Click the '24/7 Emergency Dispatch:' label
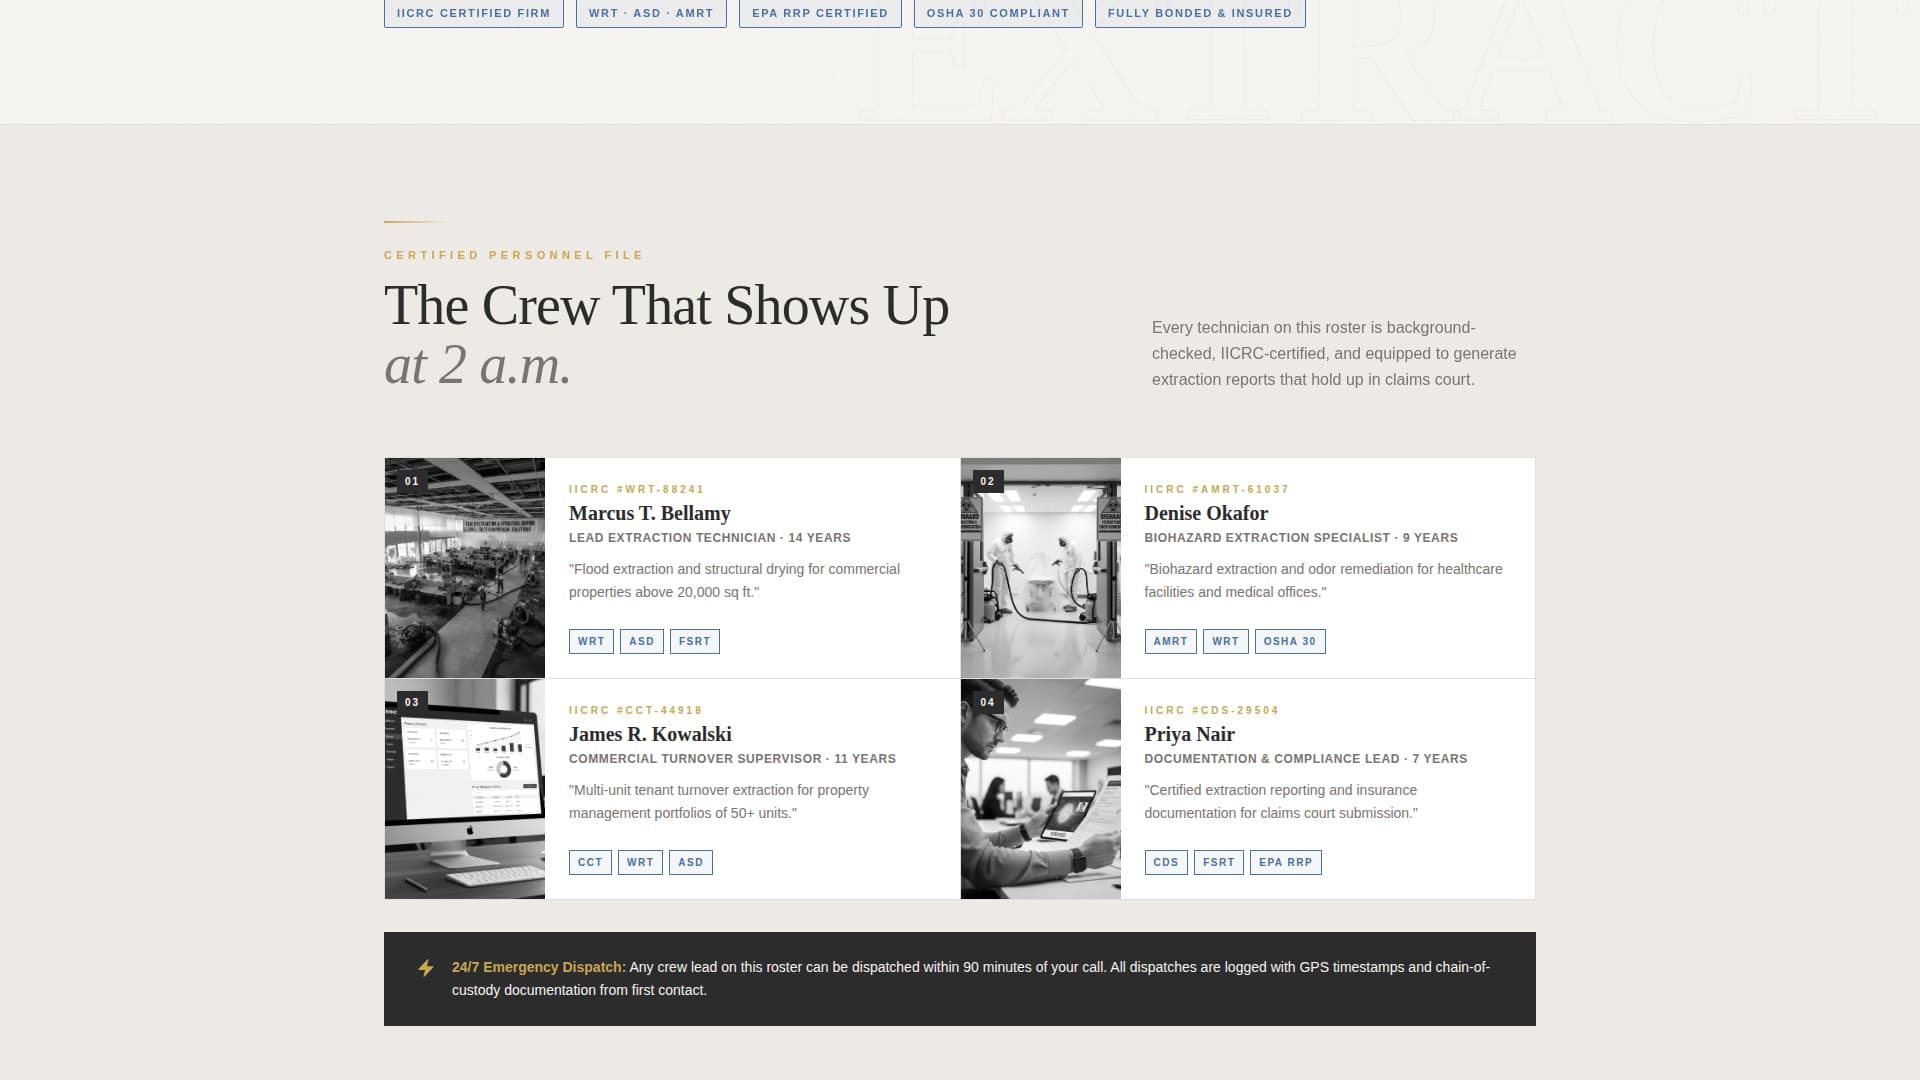1920x1080 pixels. pyautogui.click(x=539, y=967)
